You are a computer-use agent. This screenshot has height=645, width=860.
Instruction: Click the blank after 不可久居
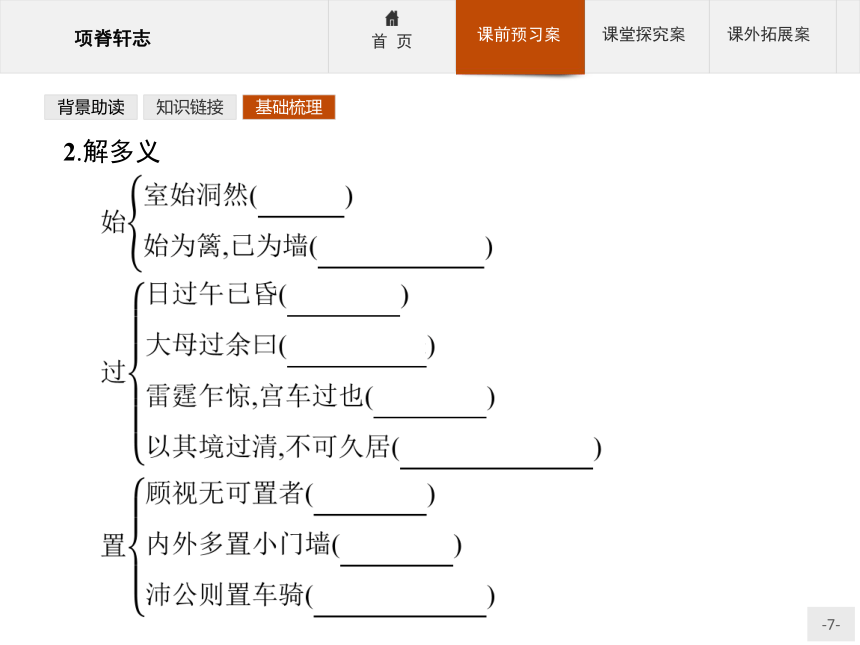point(496,452)
